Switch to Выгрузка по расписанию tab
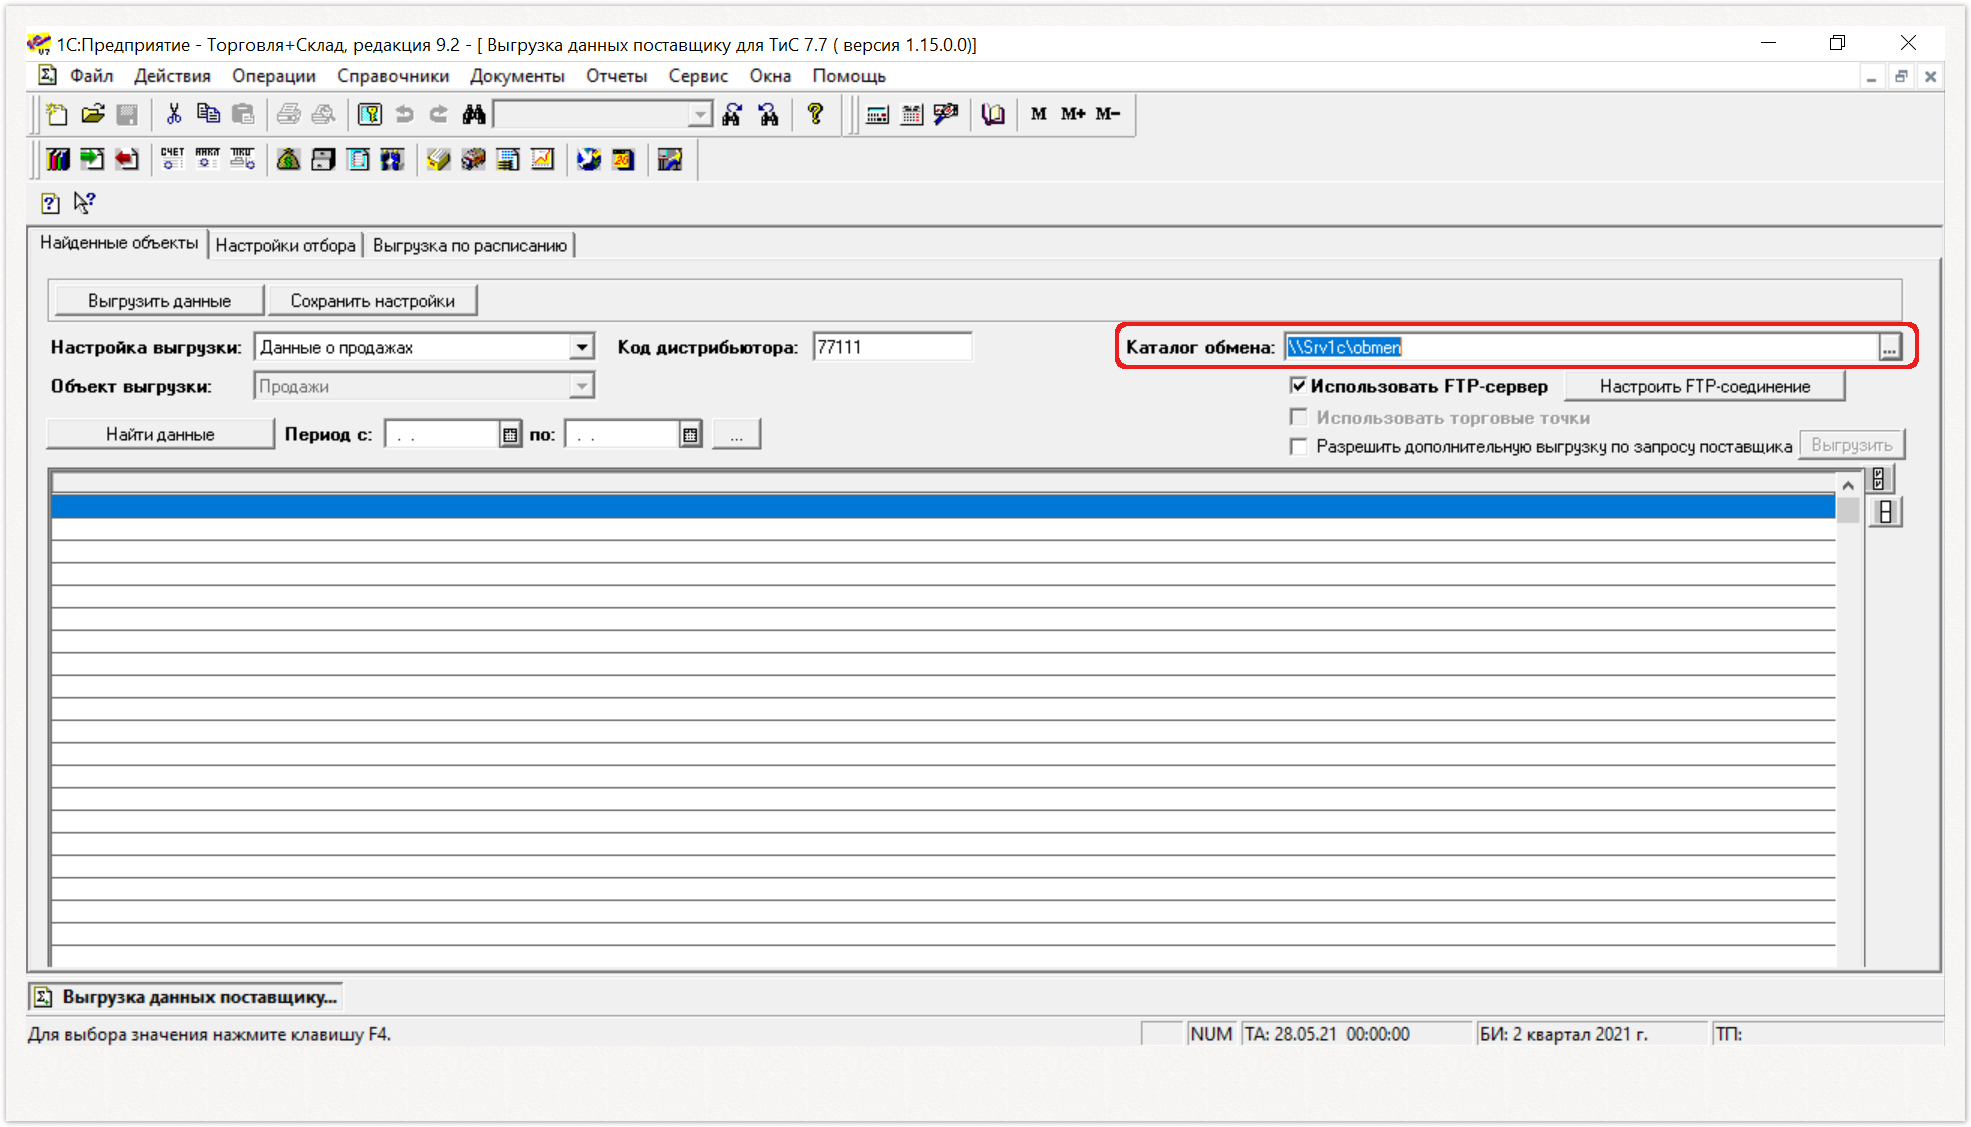 (470, 245)
